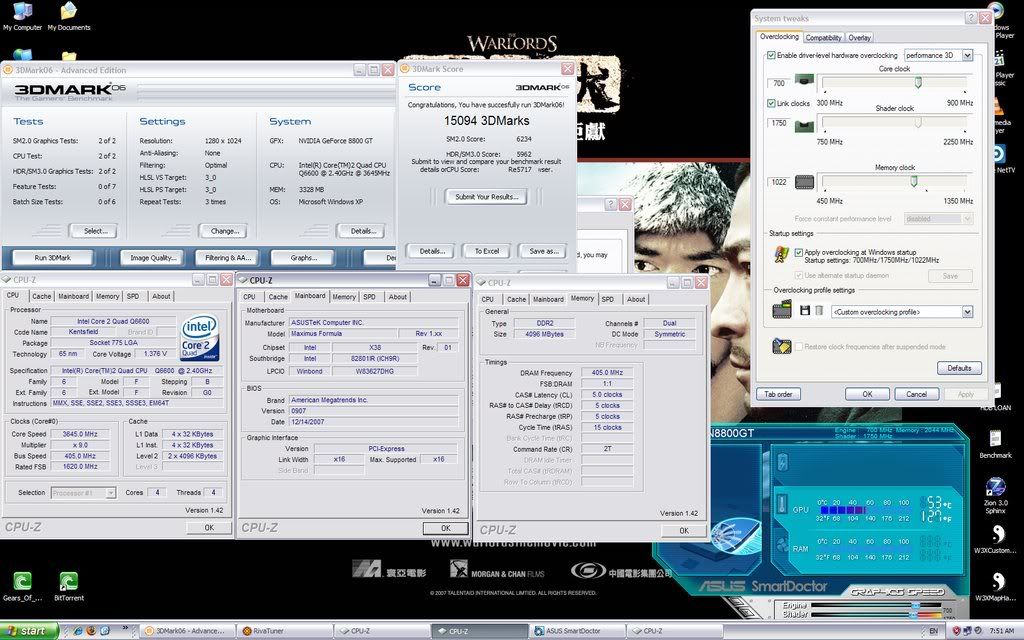Click Submit Your Results button

tap(487, 197)
